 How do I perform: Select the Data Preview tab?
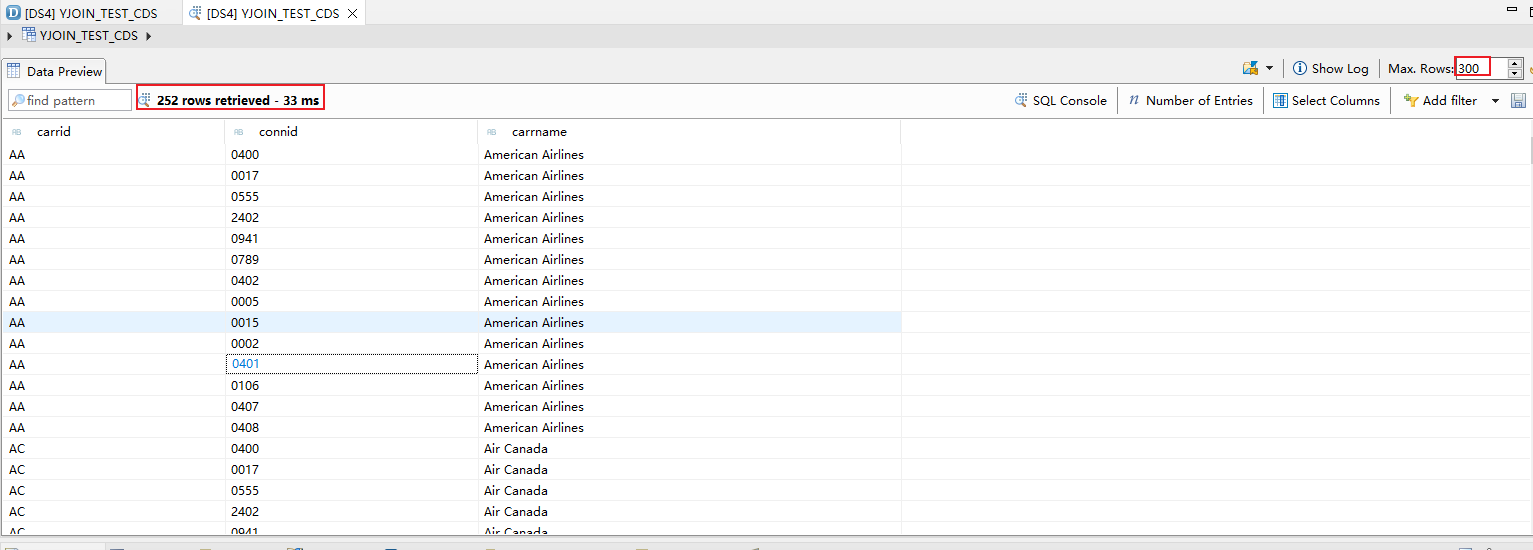(55, 71)
